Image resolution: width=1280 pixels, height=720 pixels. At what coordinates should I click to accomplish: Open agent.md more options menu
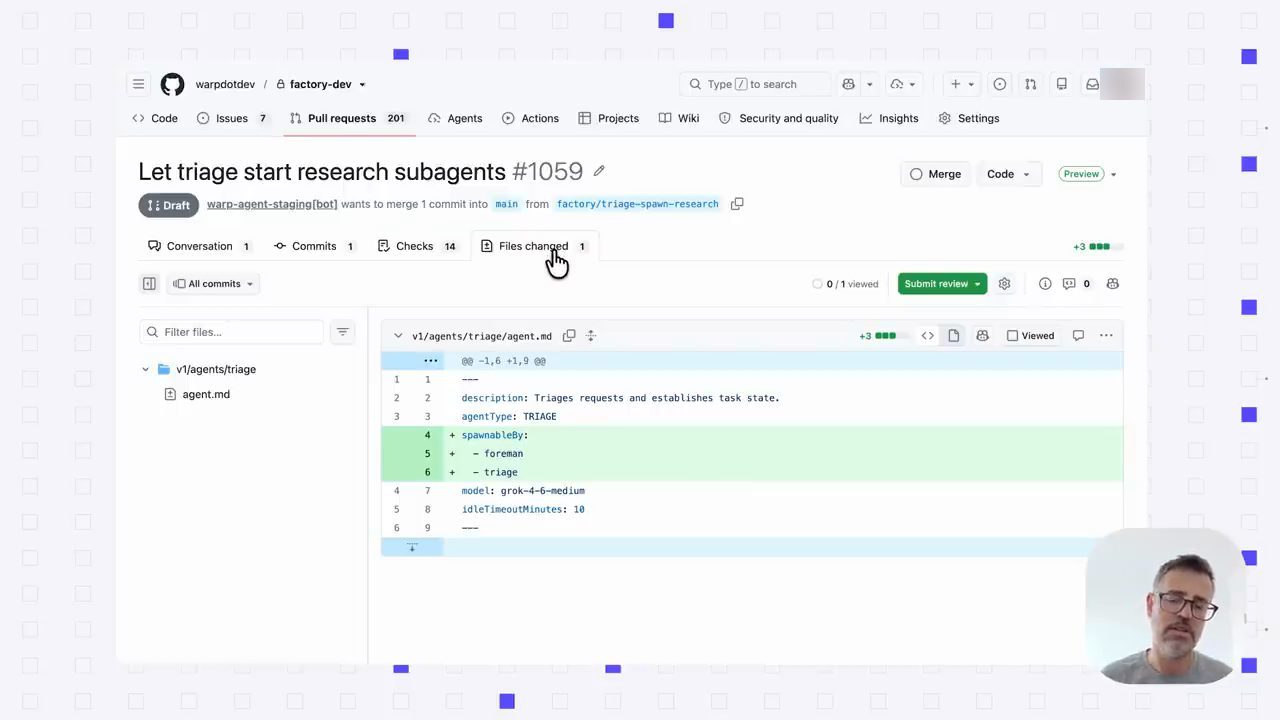click(1106, 336)
